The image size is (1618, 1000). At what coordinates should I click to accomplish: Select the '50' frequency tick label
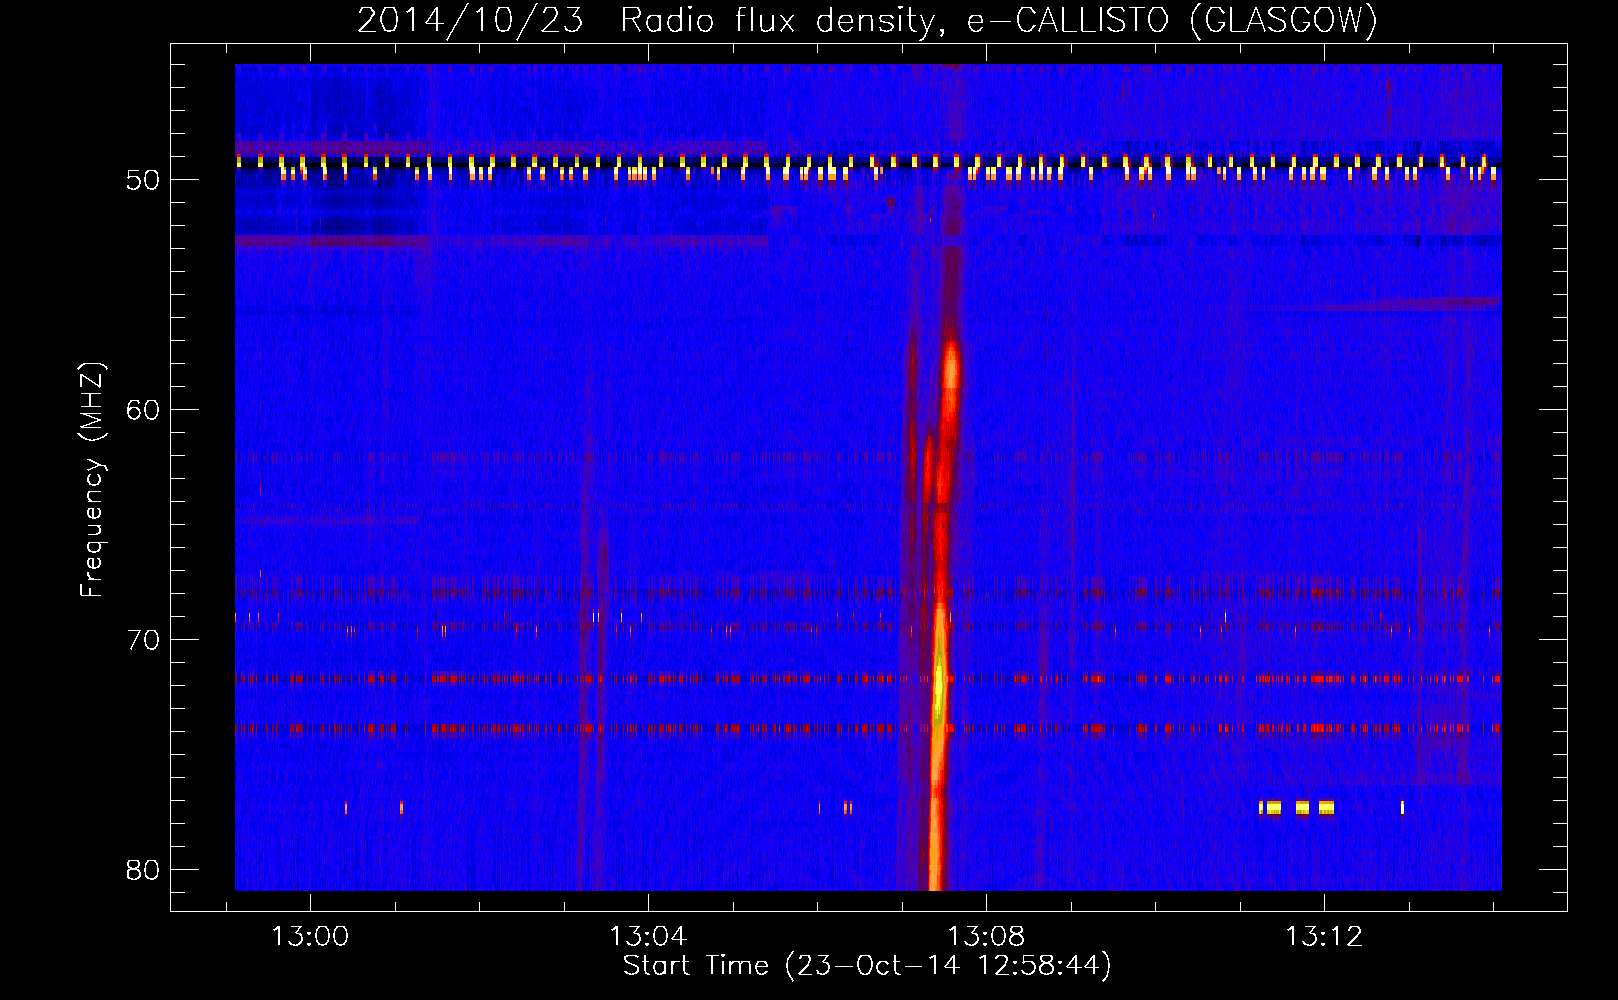(x=144, y=180)
